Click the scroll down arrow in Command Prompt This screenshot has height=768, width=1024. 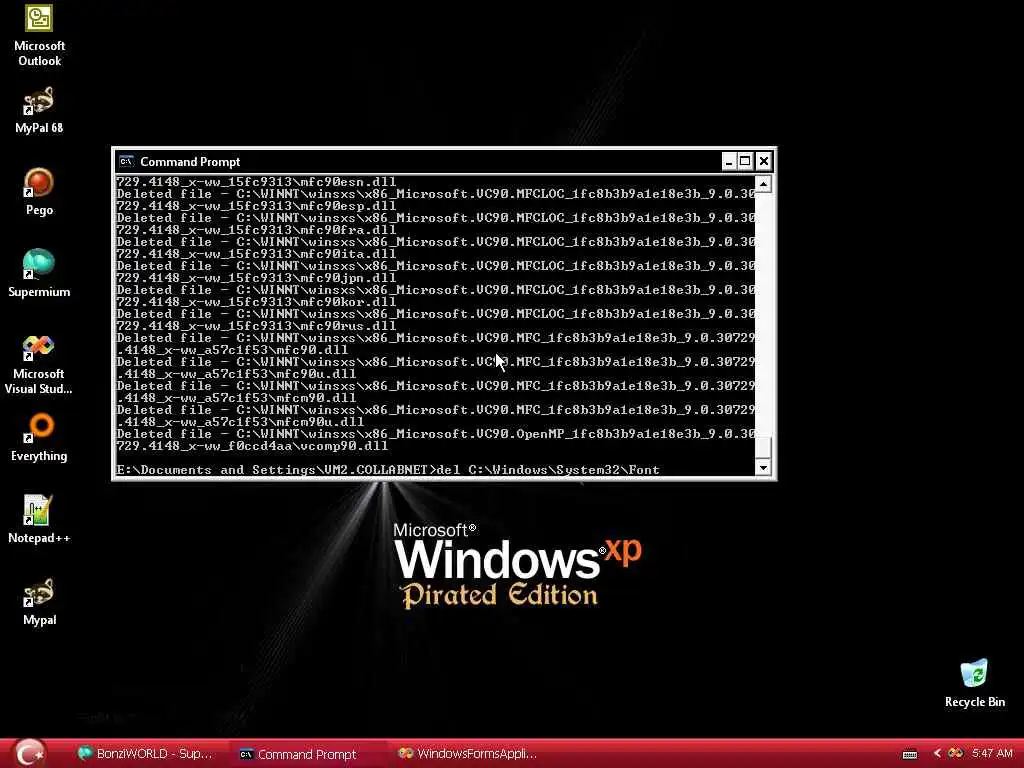pos(763,468)
